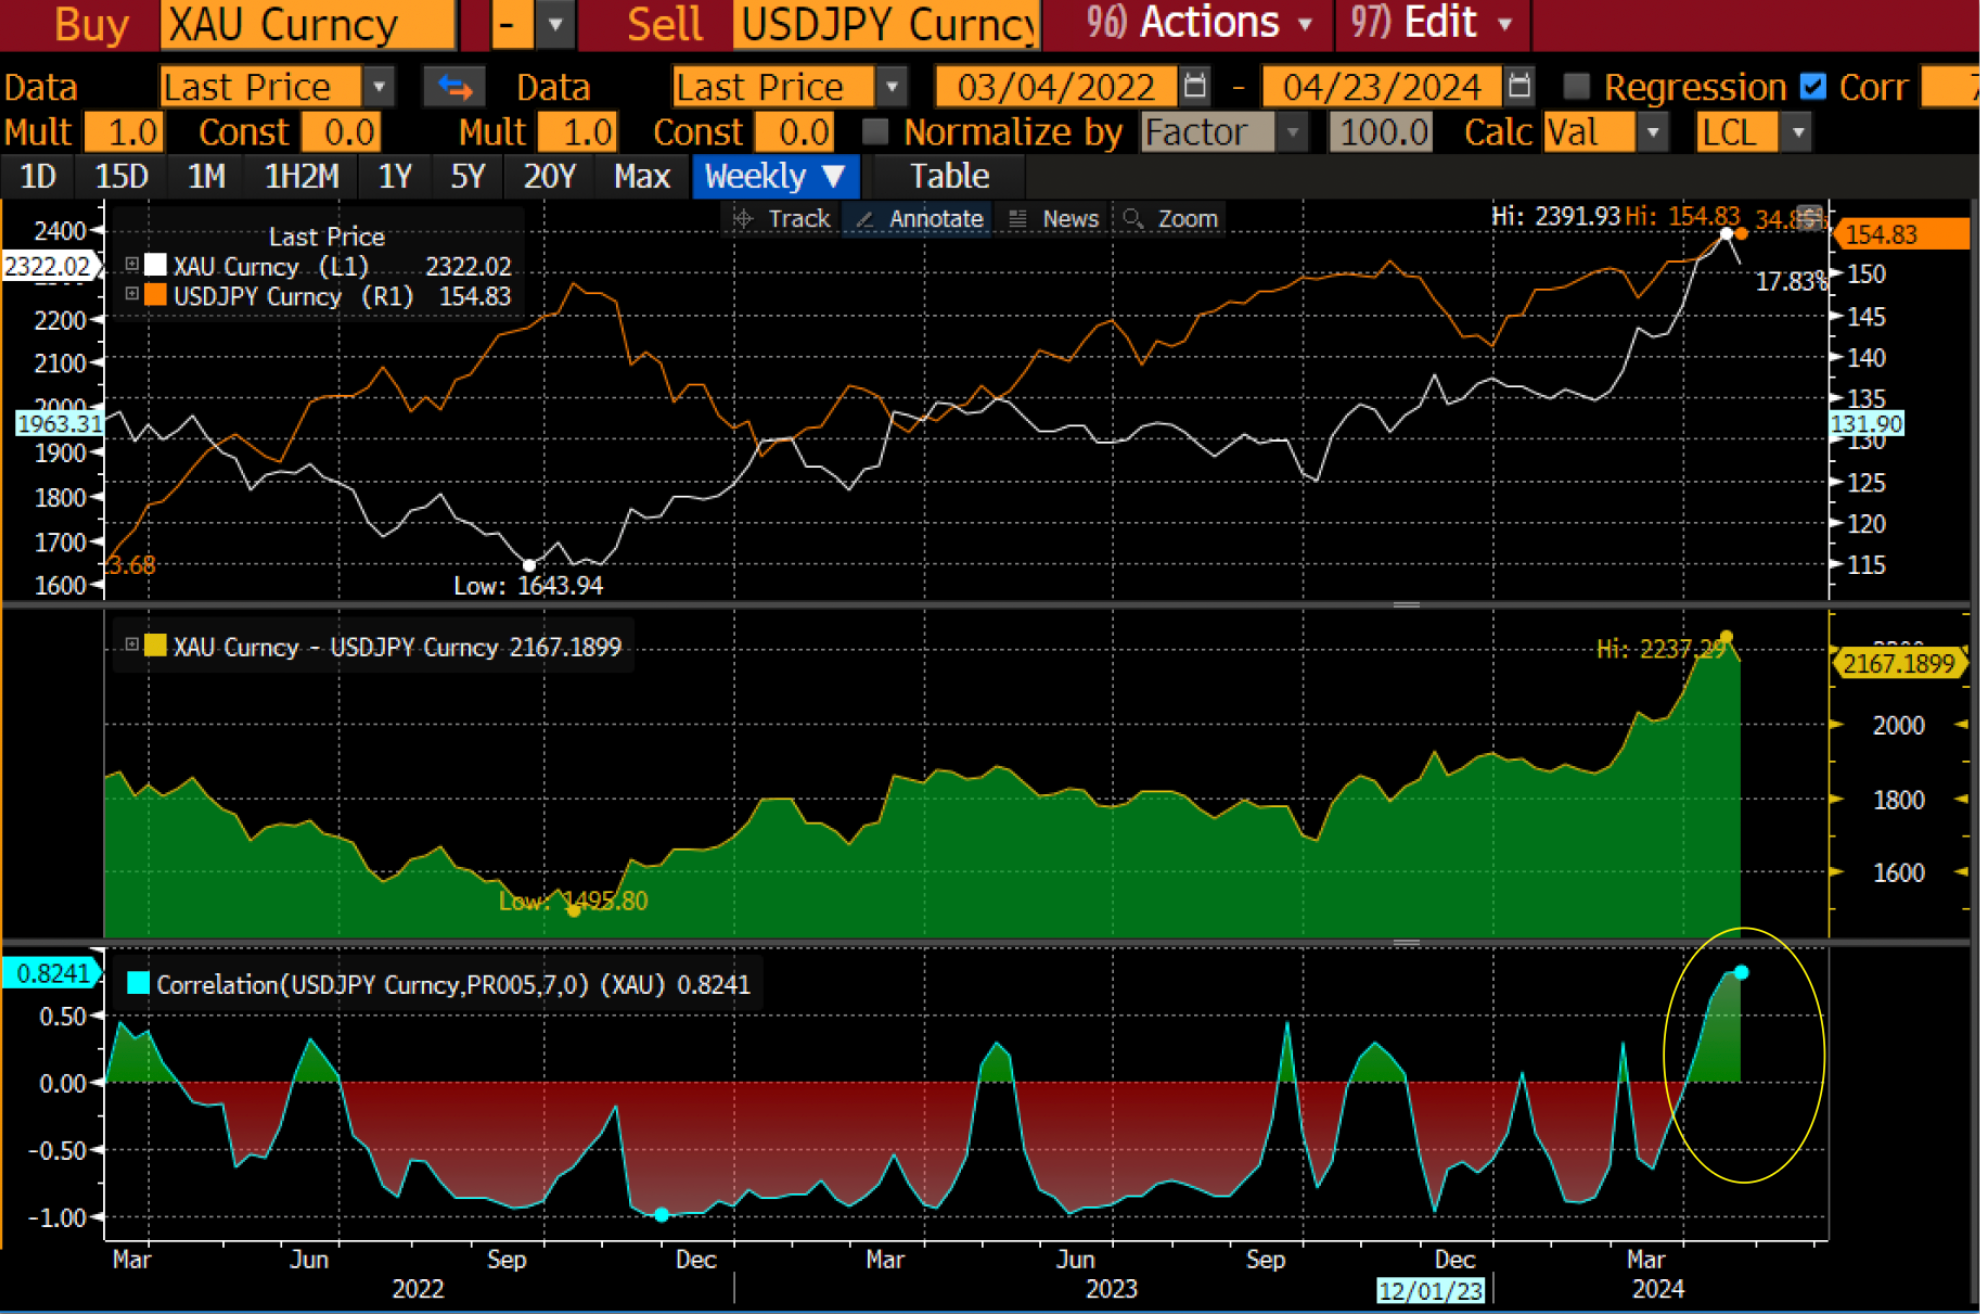The width and height of the screenshot is (1980, 1314).
Task: Choose the Max time range button
Action: pyautogui.click(x=641, y=177)
